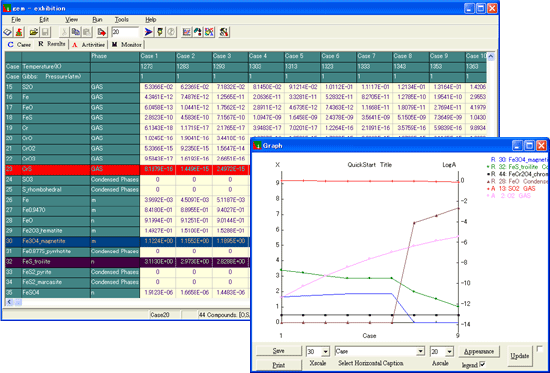The image size is (550, 373).
Task: Click the red figure icon in toolbar
Action: pos(19,32)
